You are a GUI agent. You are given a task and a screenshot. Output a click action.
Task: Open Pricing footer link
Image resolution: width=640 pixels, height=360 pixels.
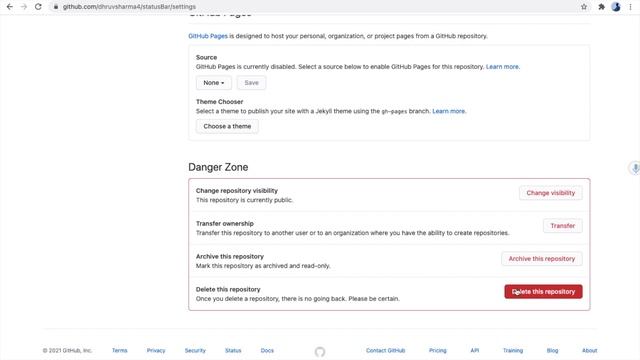click(x=438, y=350)
